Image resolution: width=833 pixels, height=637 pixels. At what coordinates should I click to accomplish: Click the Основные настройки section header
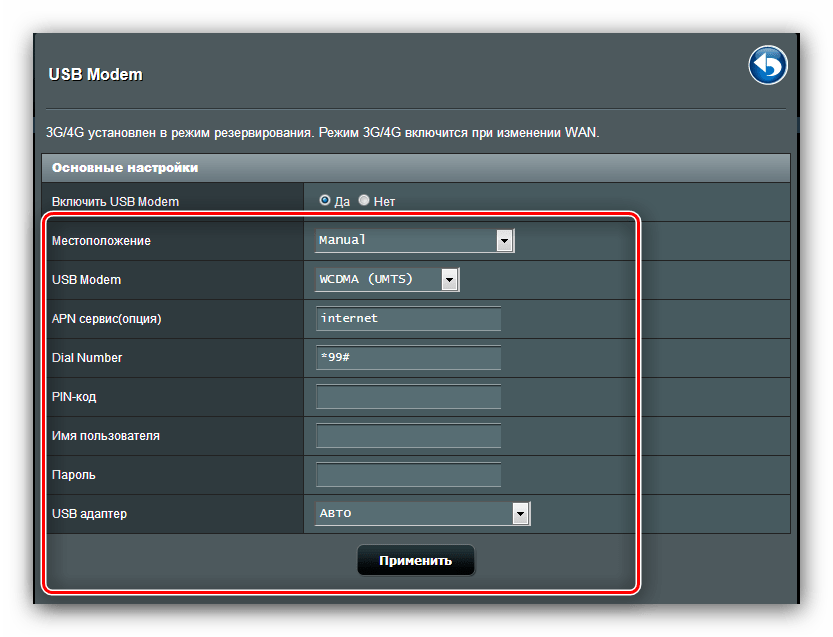[x=125, y=167]
